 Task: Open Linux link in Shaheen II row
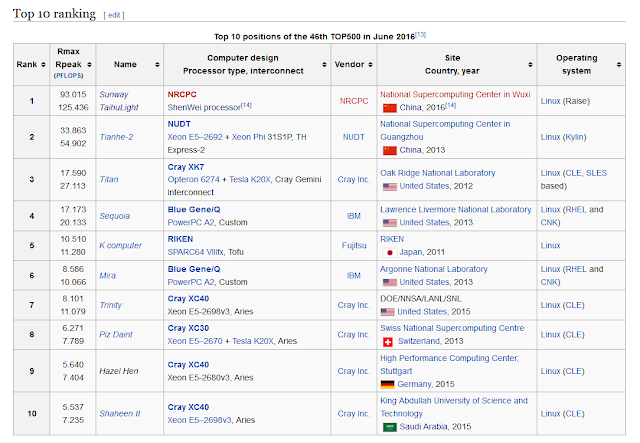click(550, 414)
